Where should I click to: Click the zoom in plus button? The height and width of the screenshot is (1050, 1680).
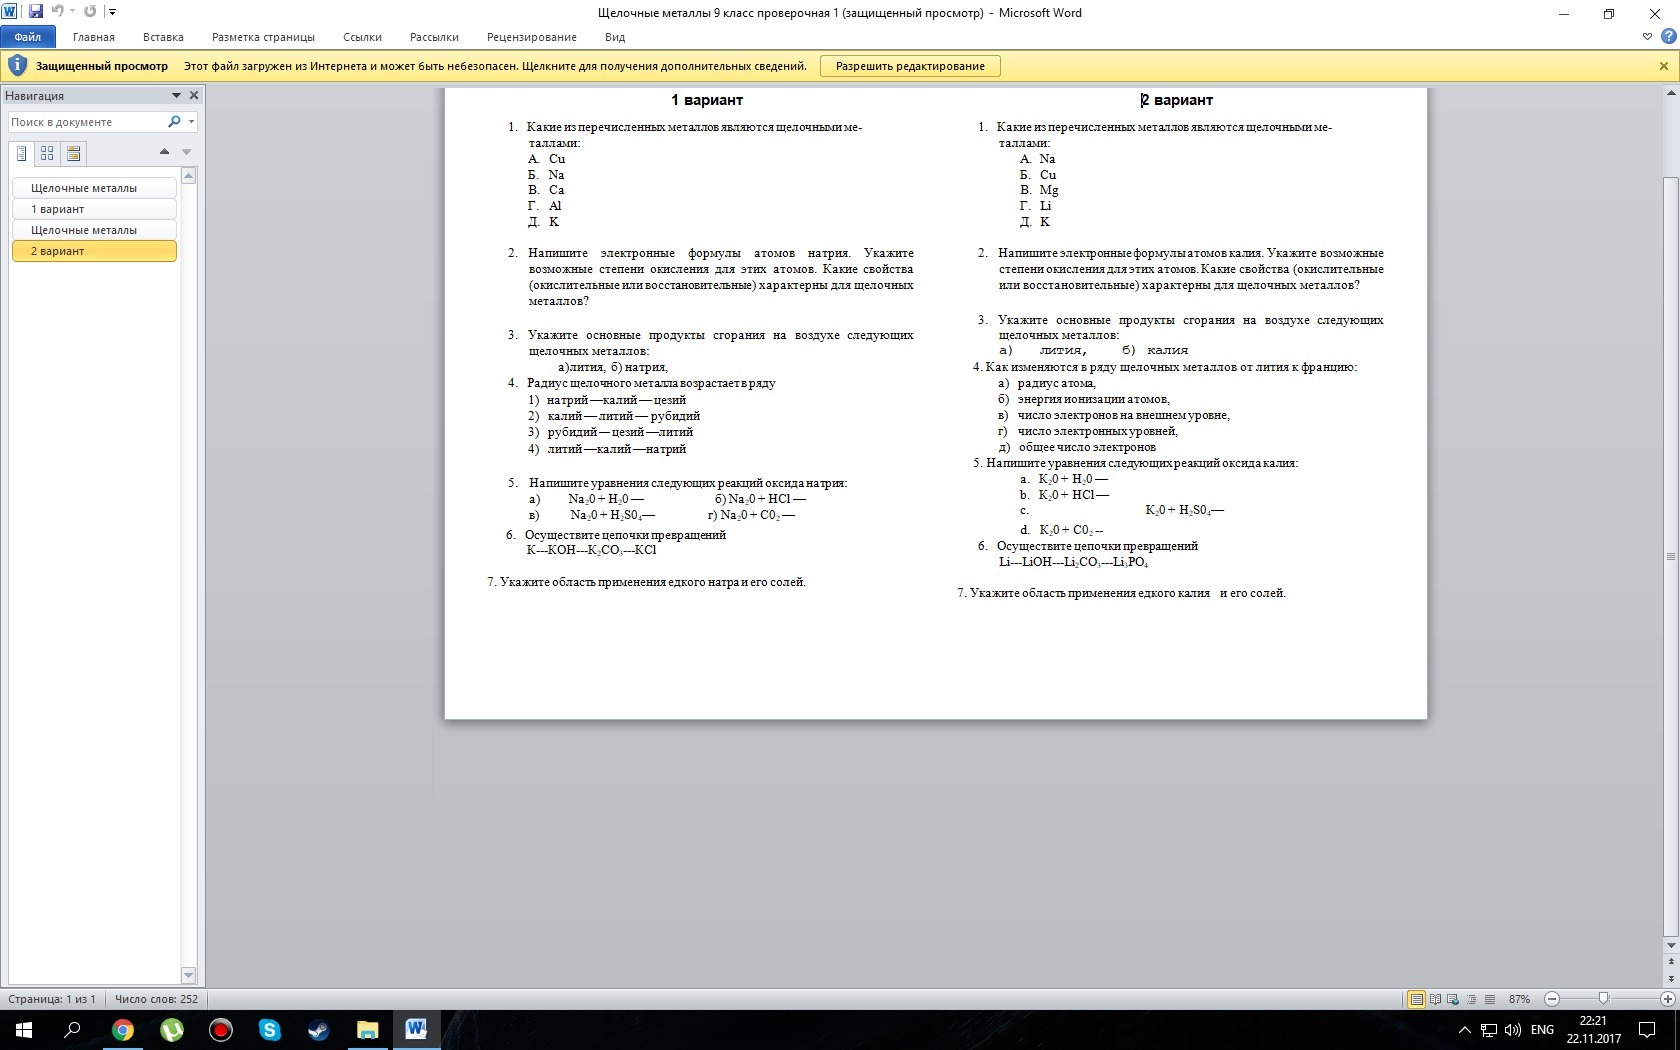tap(1667, 999)
